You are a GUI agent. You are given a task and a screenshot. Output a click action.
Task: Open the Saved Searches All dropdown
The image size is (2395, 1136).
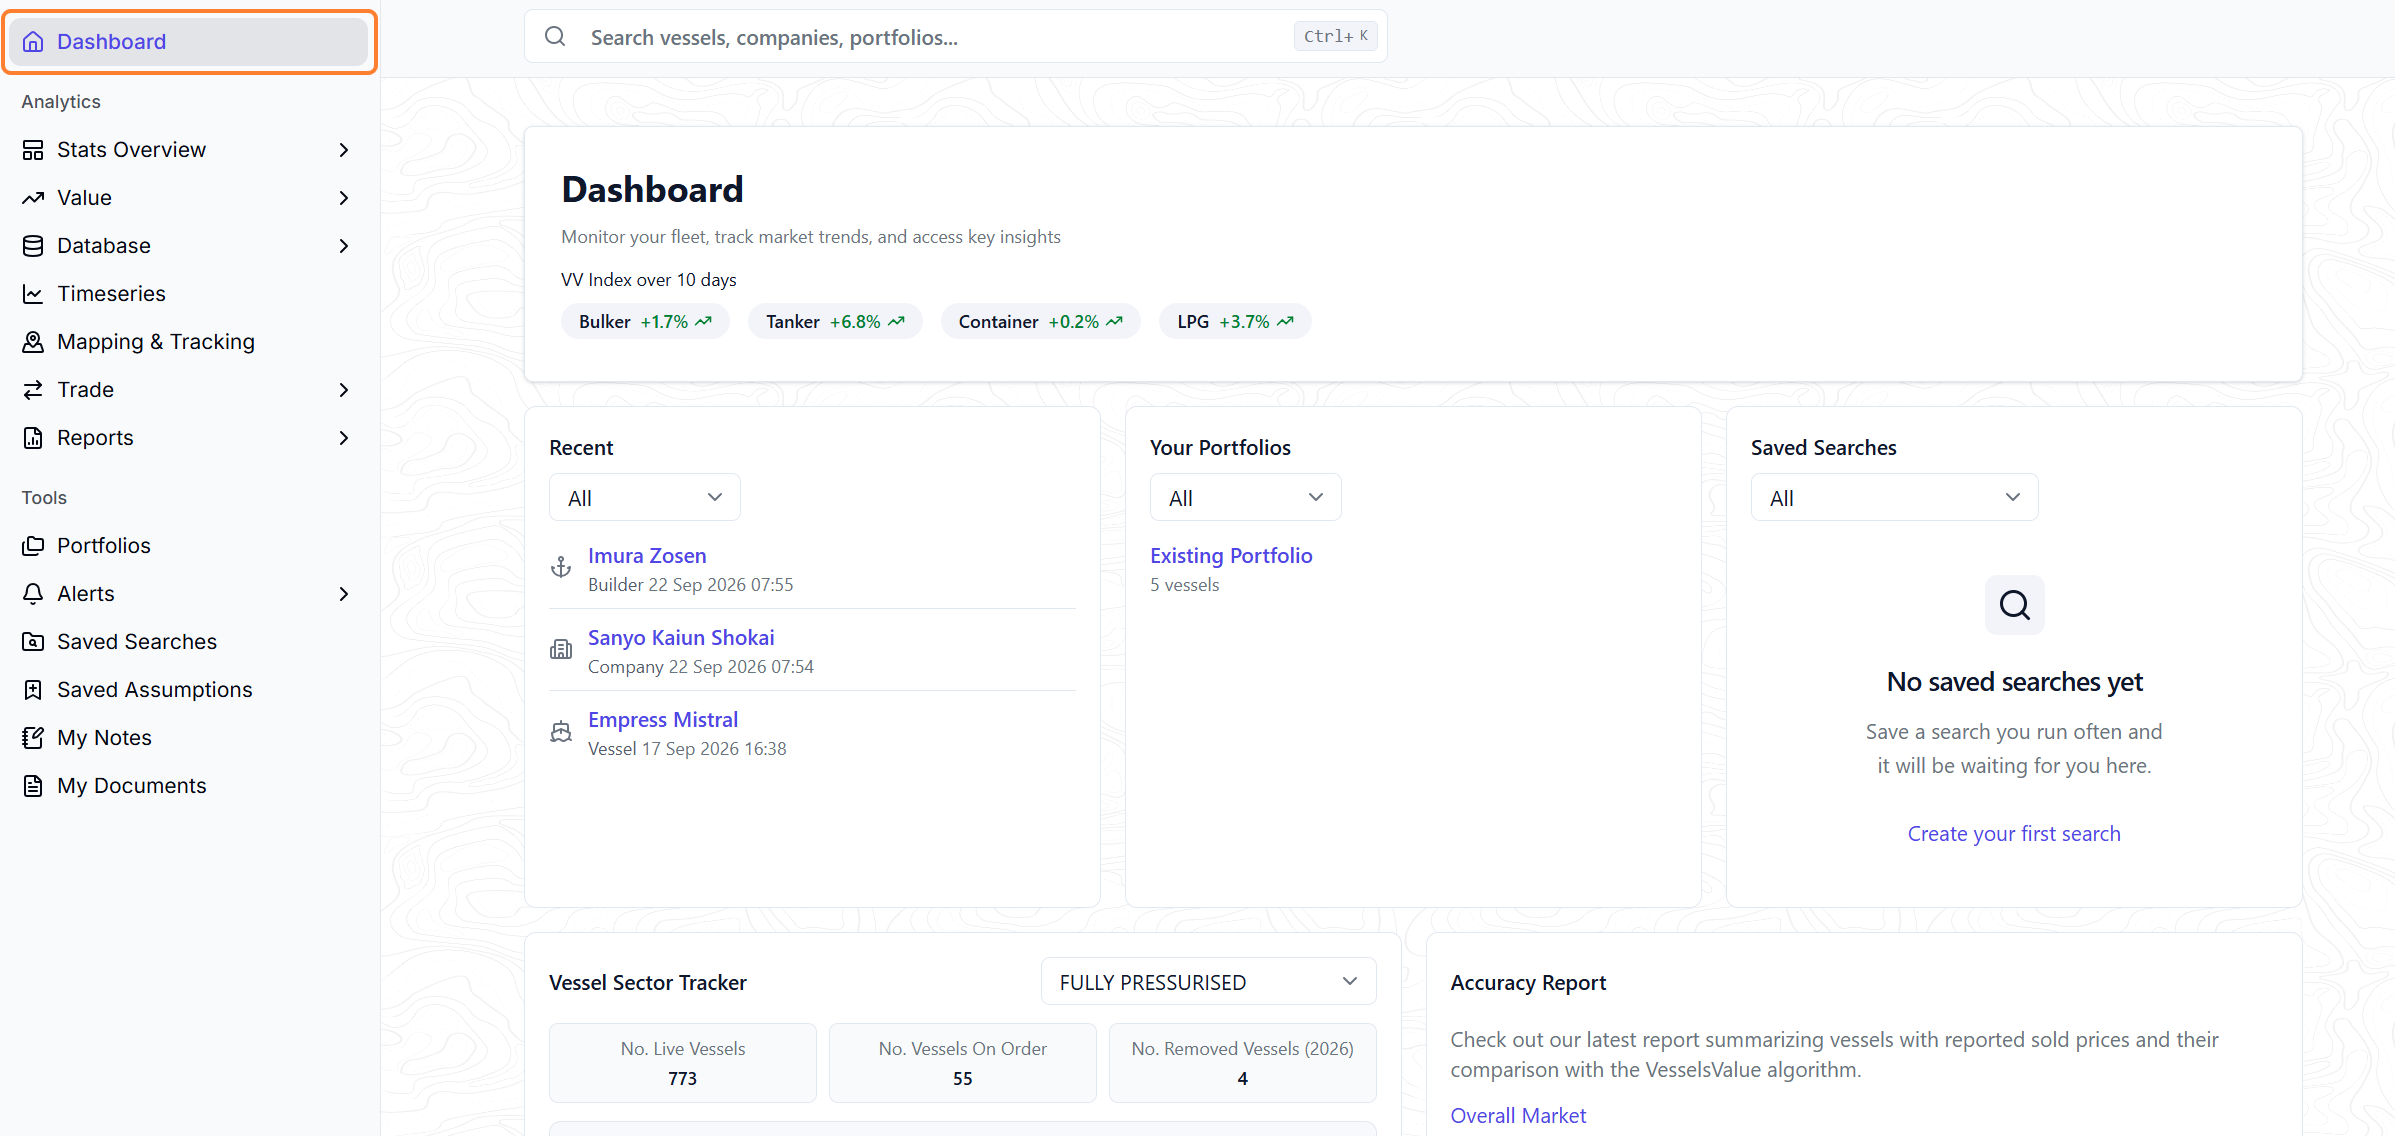pyautogui.click(x=1894, y=497)
